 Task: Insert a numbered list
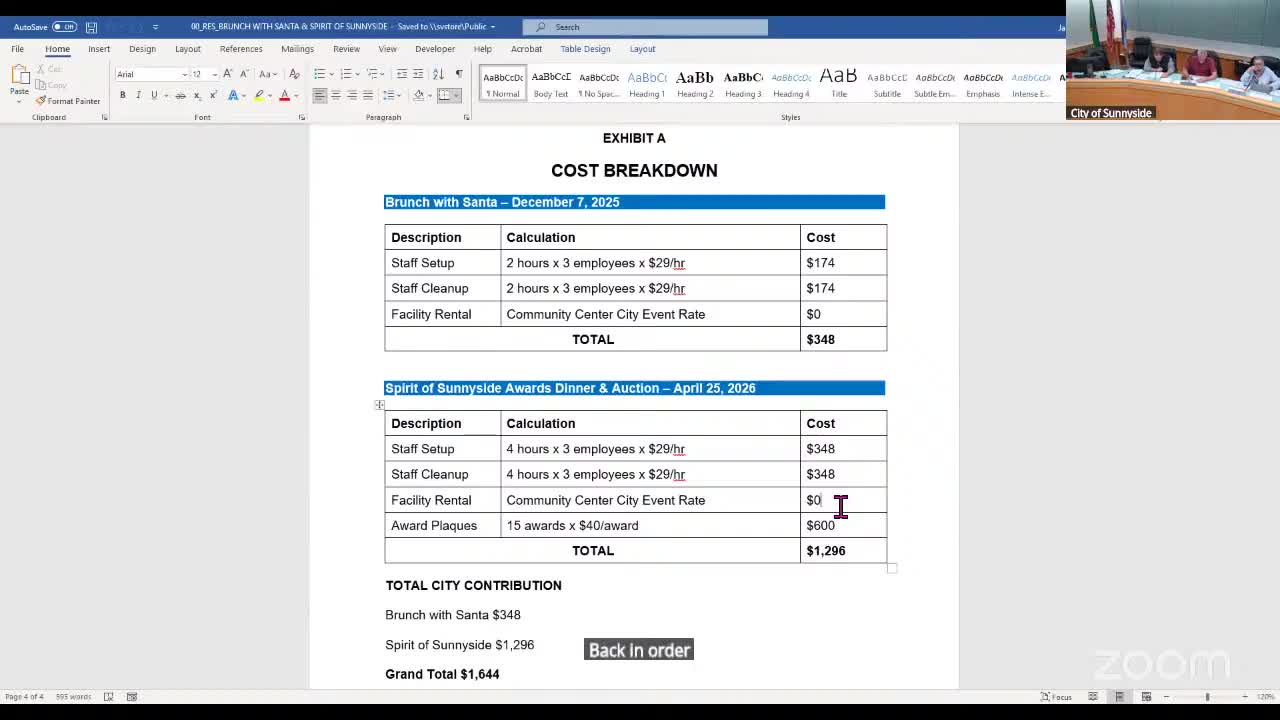345,74
